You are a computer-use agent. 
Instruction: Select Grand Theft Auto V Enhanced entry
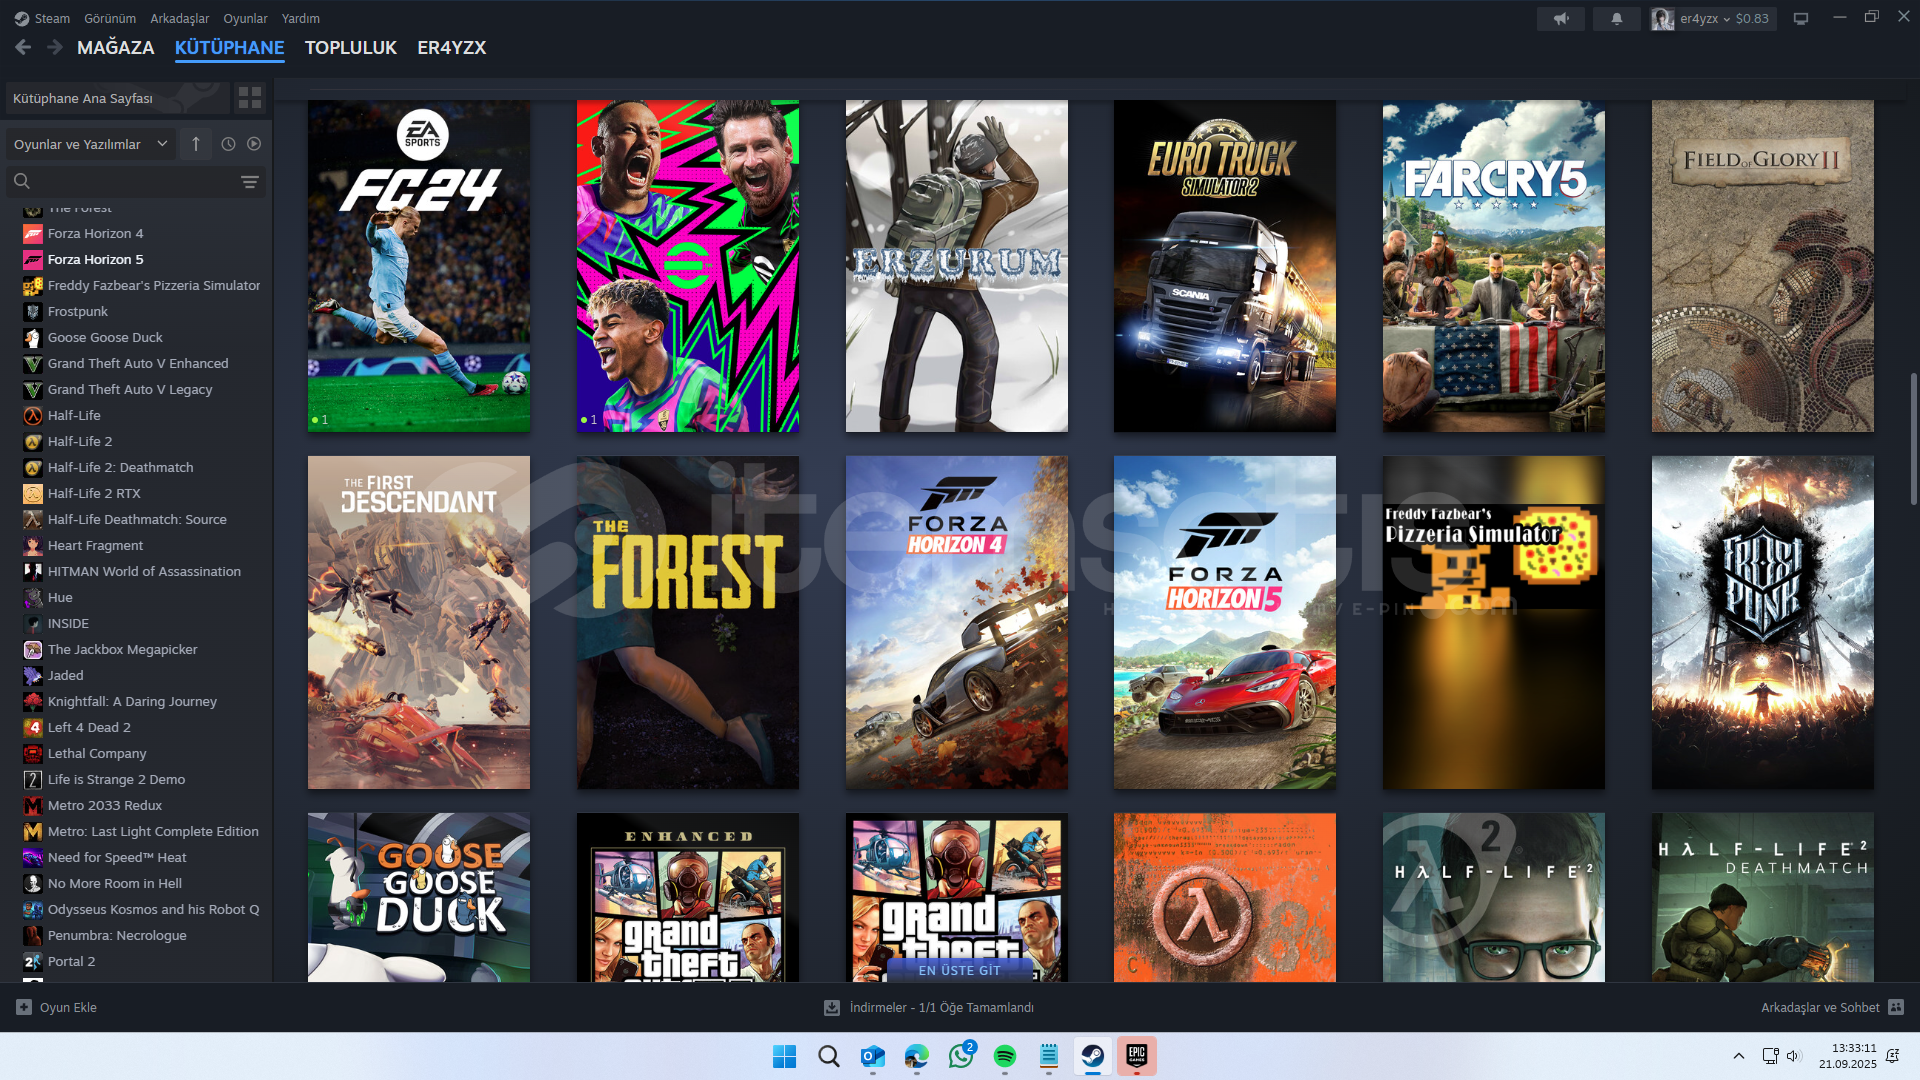pos(140,363)
